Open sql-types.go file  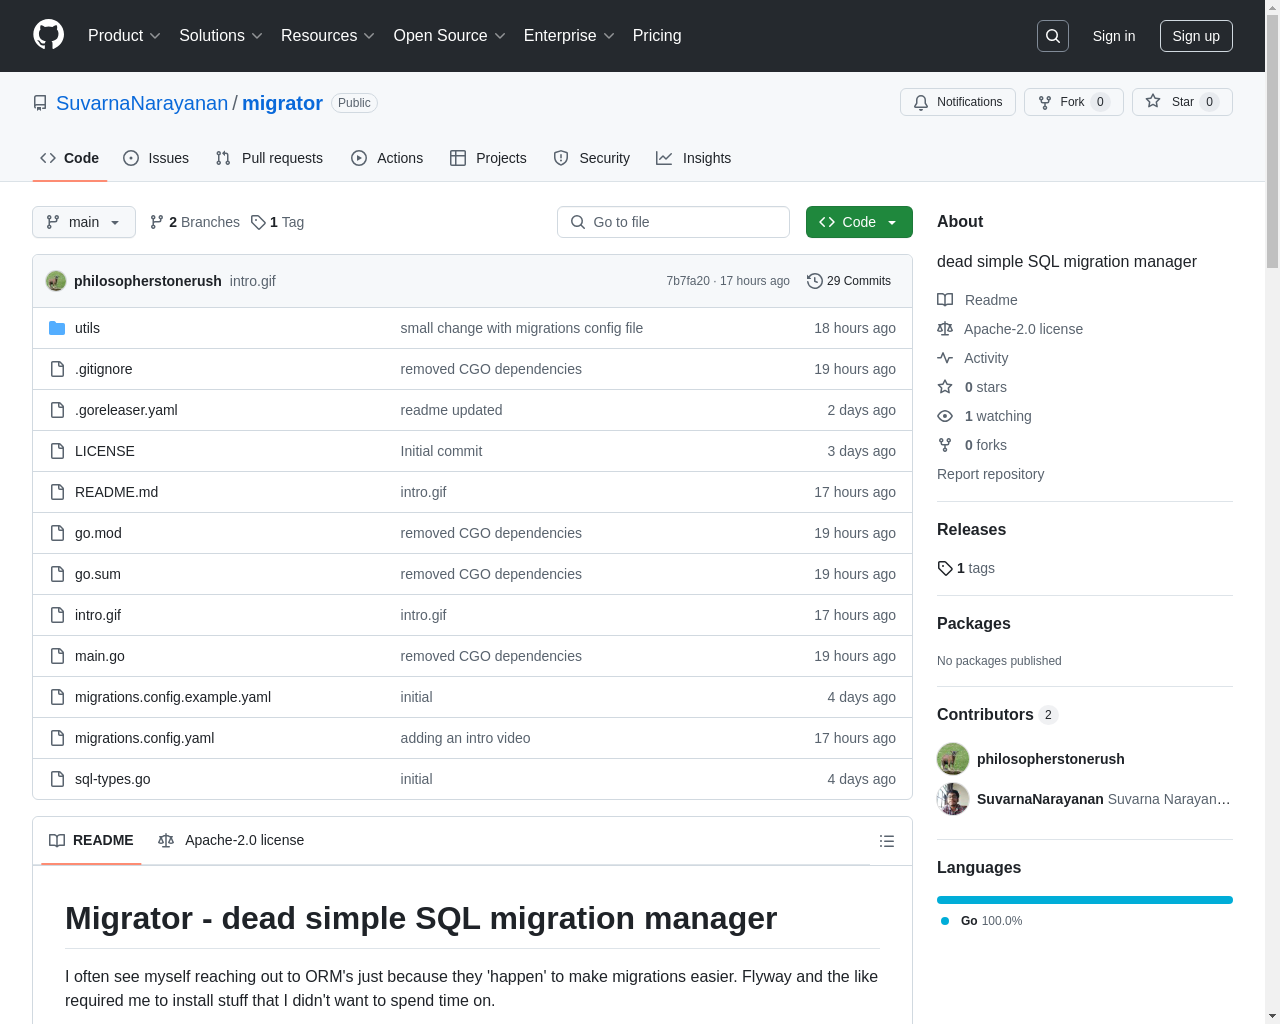tap(113, 779)
